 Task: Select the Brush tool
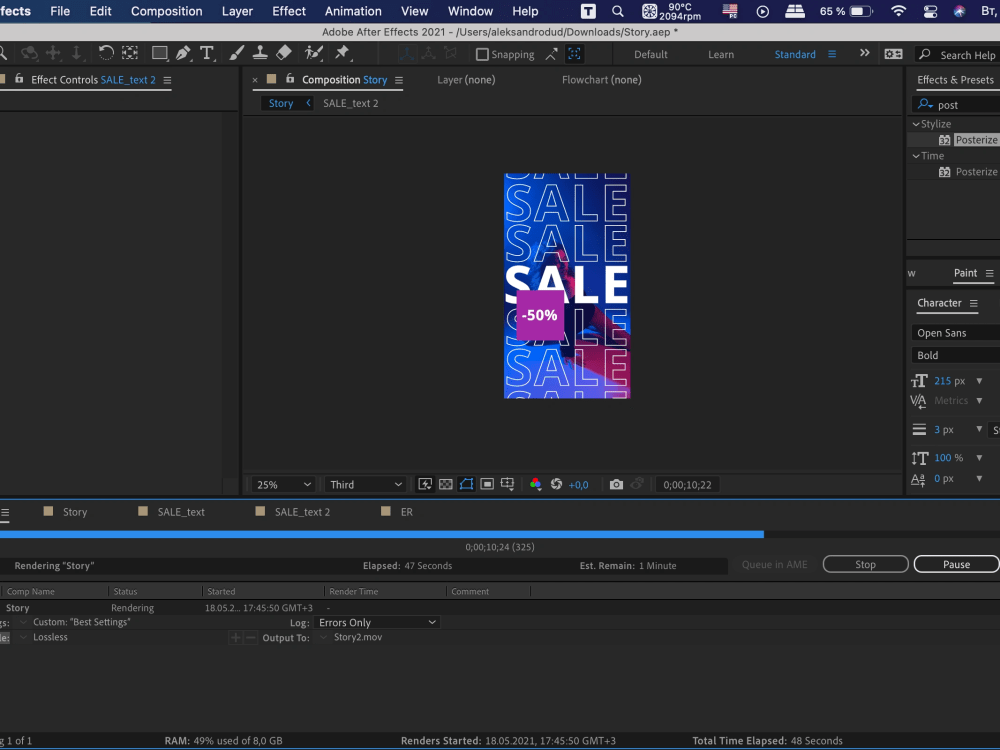pyautogui.click(x=237, y=54)
